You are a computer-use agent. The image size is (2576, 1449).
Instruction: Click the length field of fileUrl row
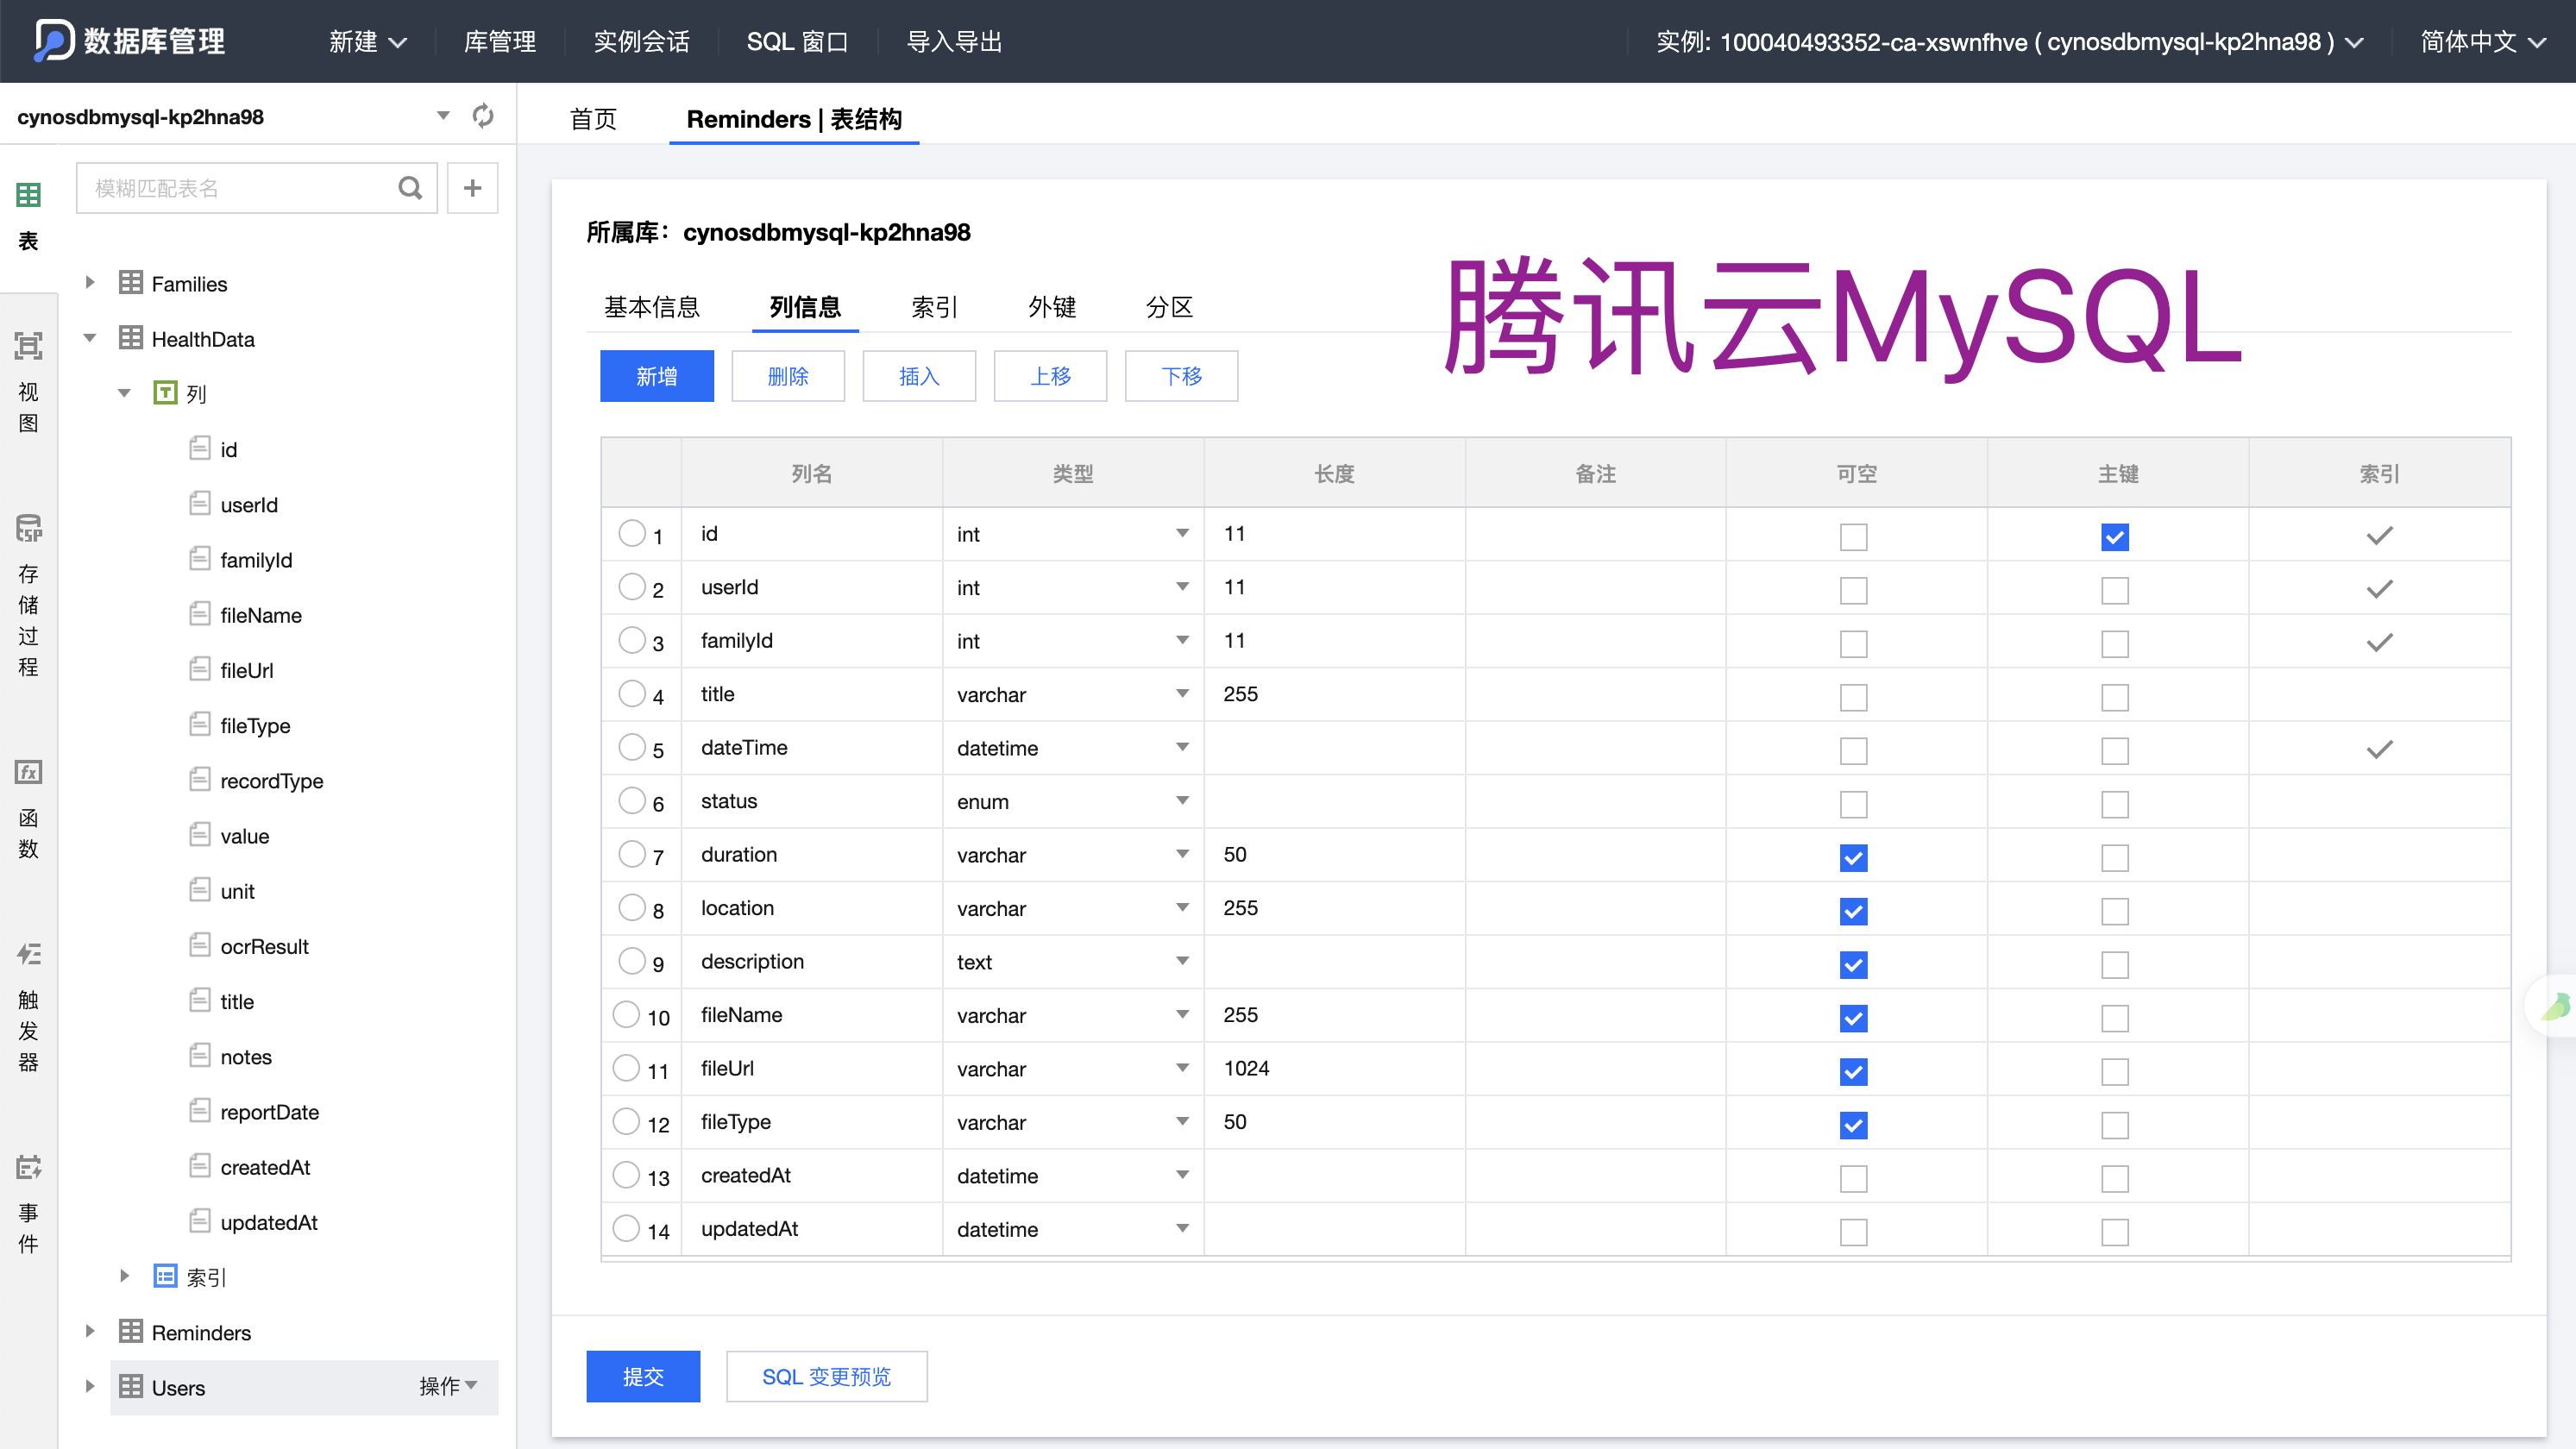pyautogui.click(x=1334, y=1068)
